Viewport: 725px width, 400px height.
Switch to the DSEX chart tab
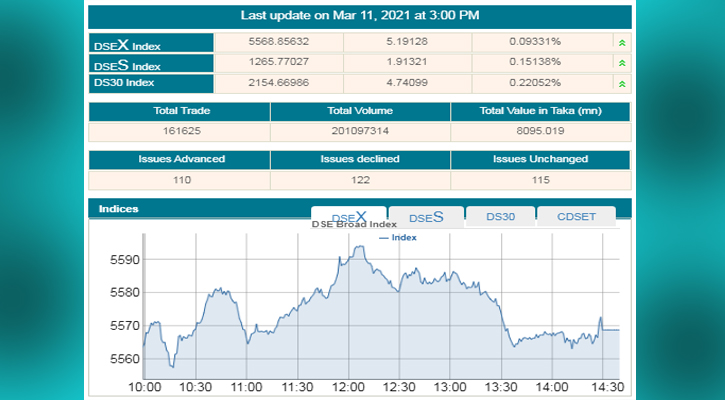pos(349,217)
